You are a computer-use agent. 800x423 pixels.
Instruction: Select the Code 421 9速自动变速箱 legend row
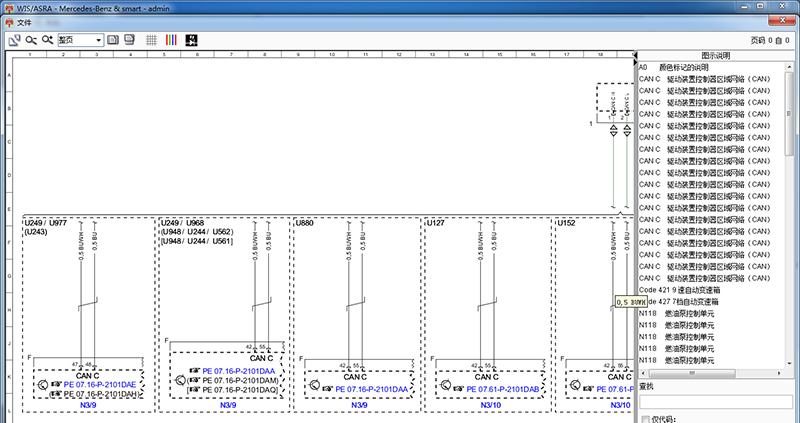[x=712, y=290]
